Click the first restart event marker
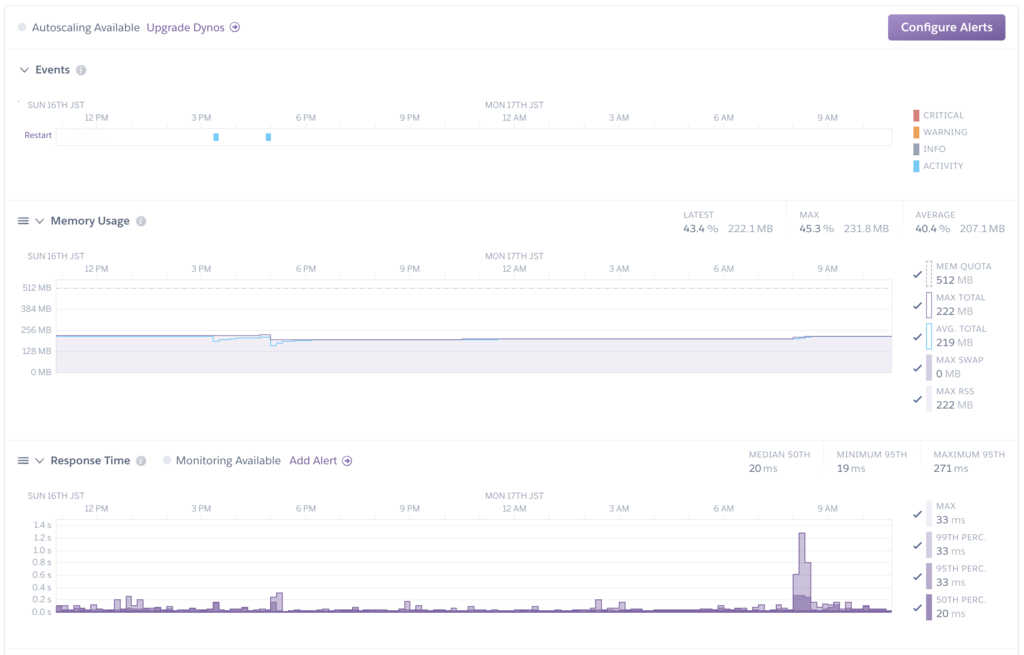The height and width of the screenshot is (655, 1024). coord(216,137)
